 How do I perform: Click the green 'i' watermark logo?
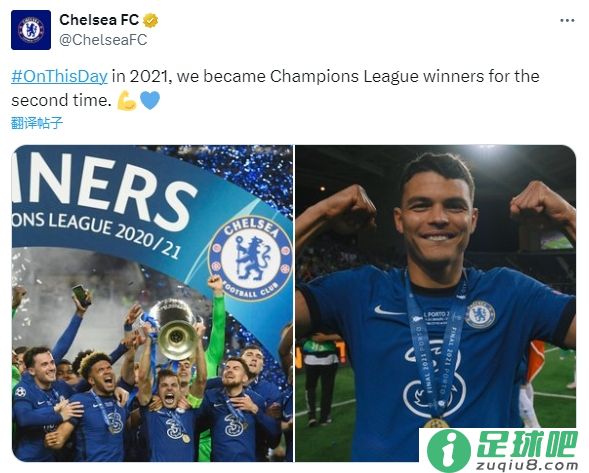coord(449,450)
